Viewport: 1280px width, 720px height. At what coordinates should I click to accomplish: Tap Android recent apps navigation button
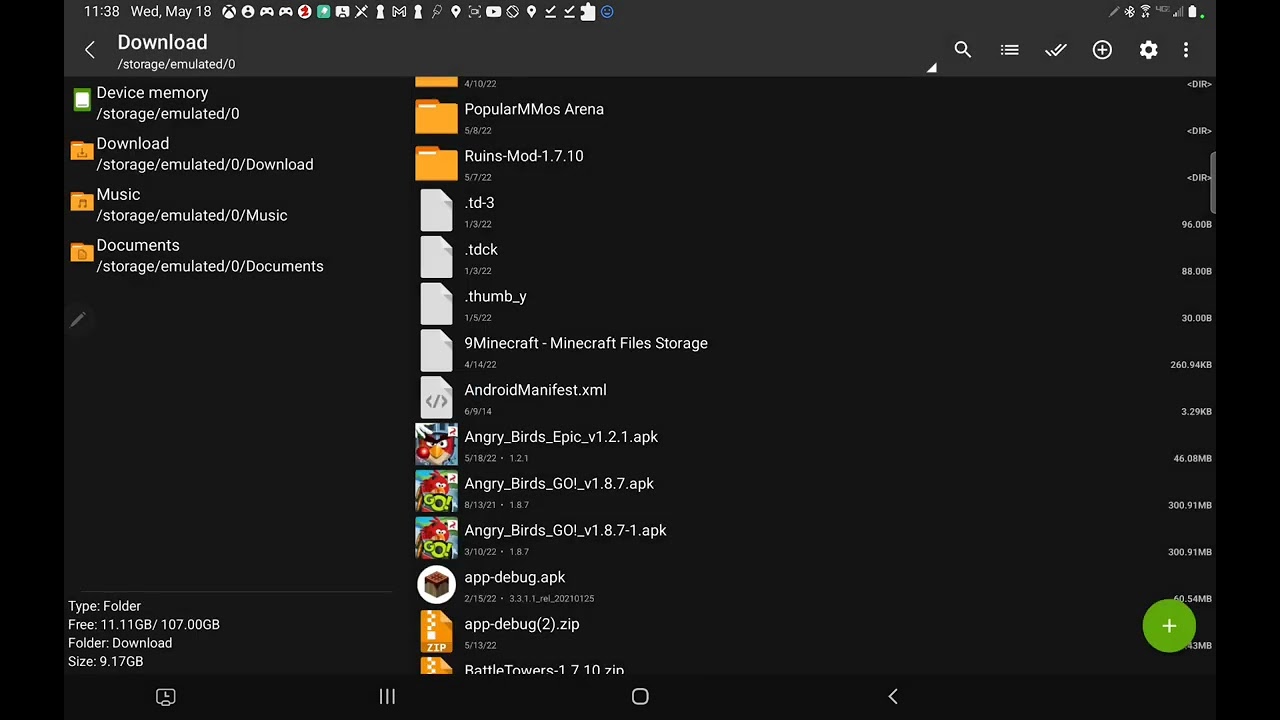(387, 697)
